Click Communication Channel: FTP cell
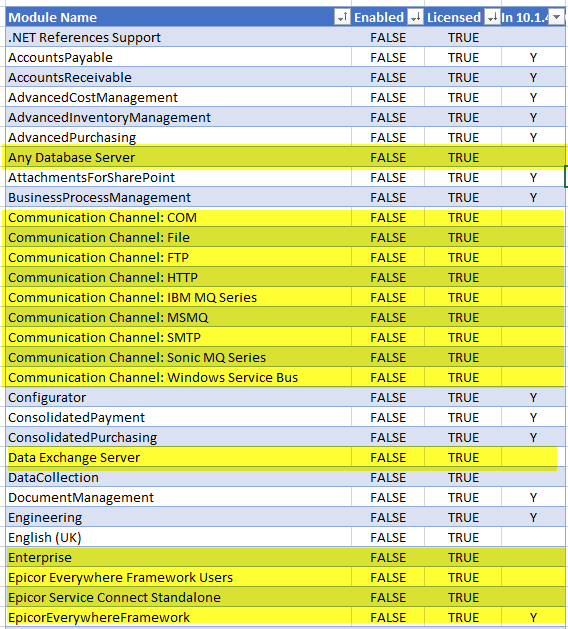Viewport: 568px width, 629px height. (x=179, y=257)
